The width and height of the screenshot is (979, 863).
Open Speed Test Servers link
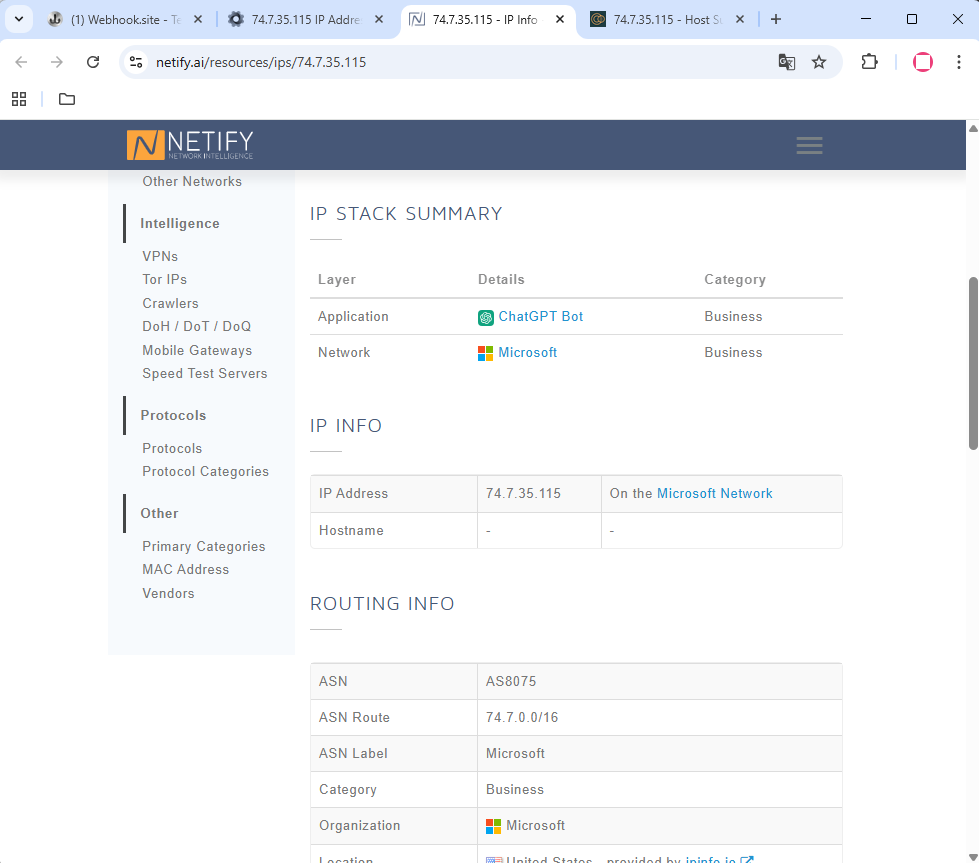(x=204, y=373)
